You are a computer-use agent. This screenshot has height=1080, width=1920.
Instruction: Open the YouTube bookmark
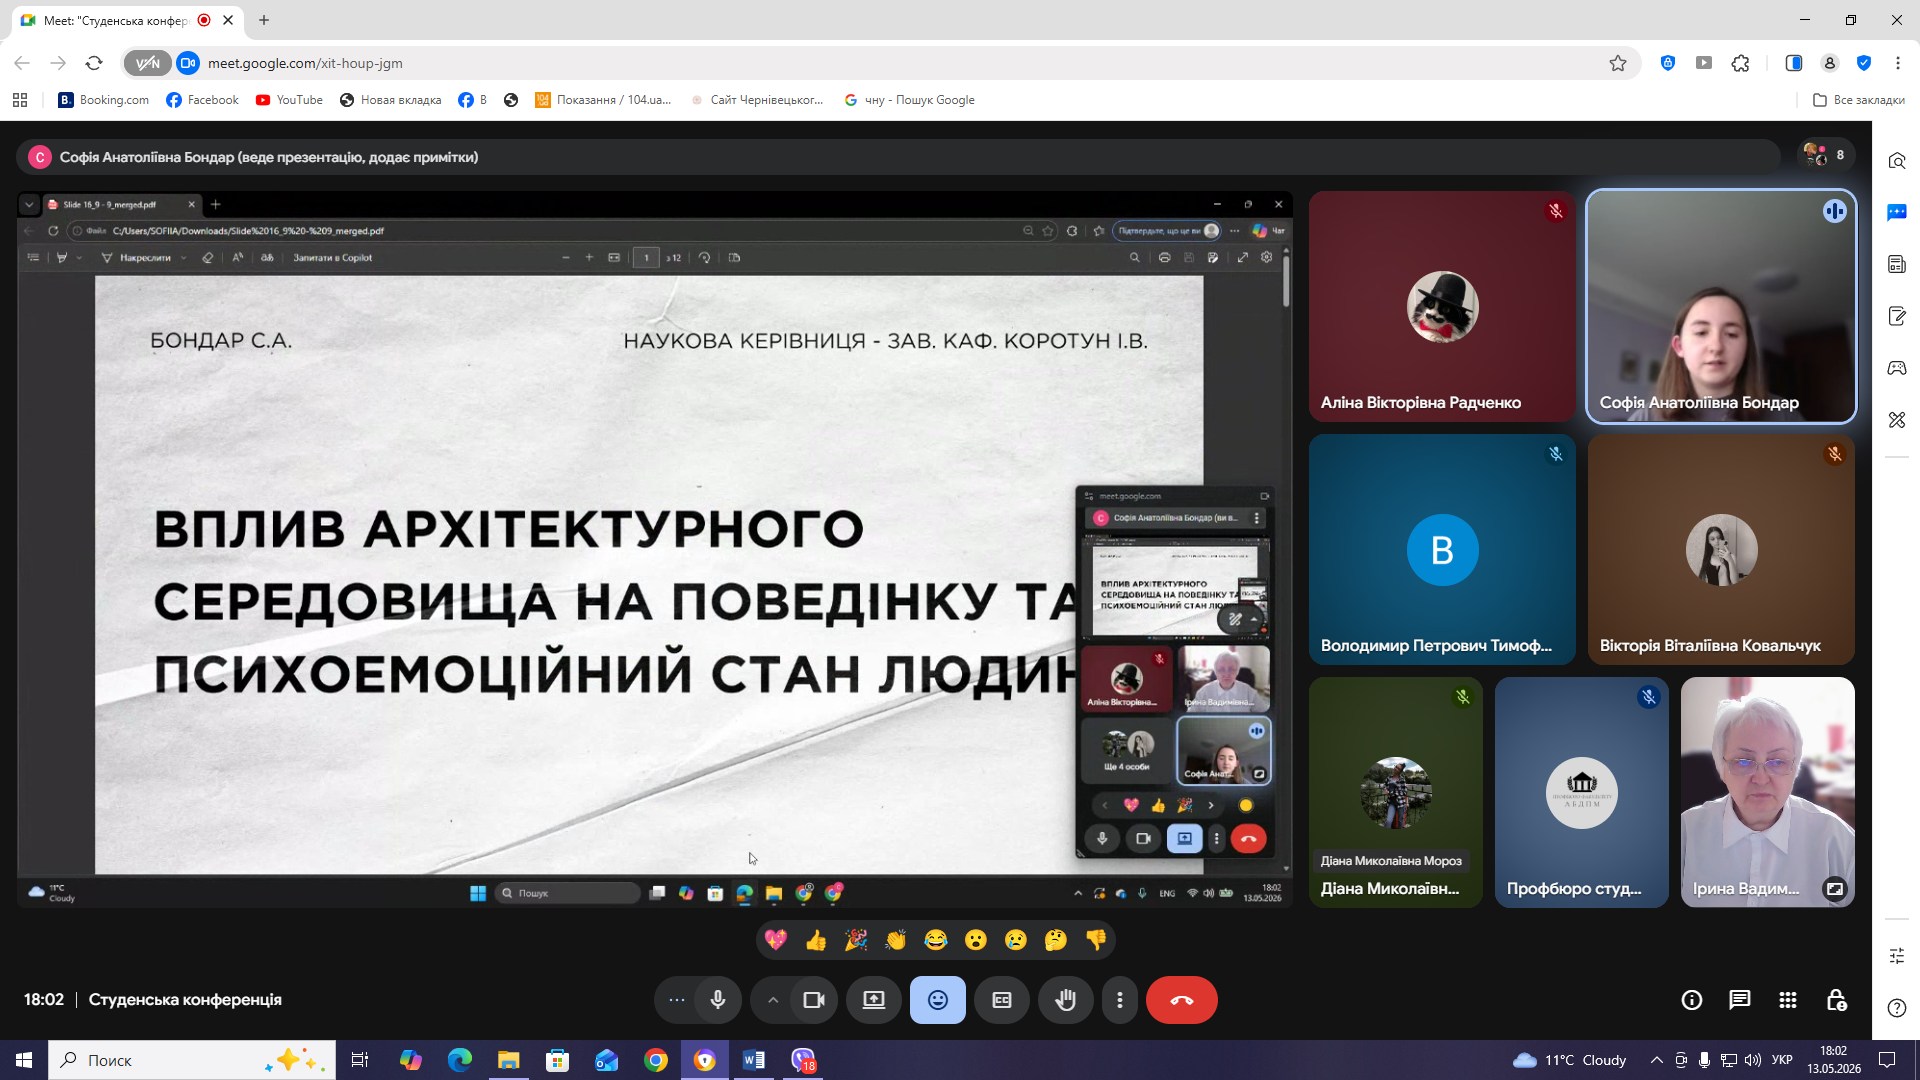click(x=289, y=100)
